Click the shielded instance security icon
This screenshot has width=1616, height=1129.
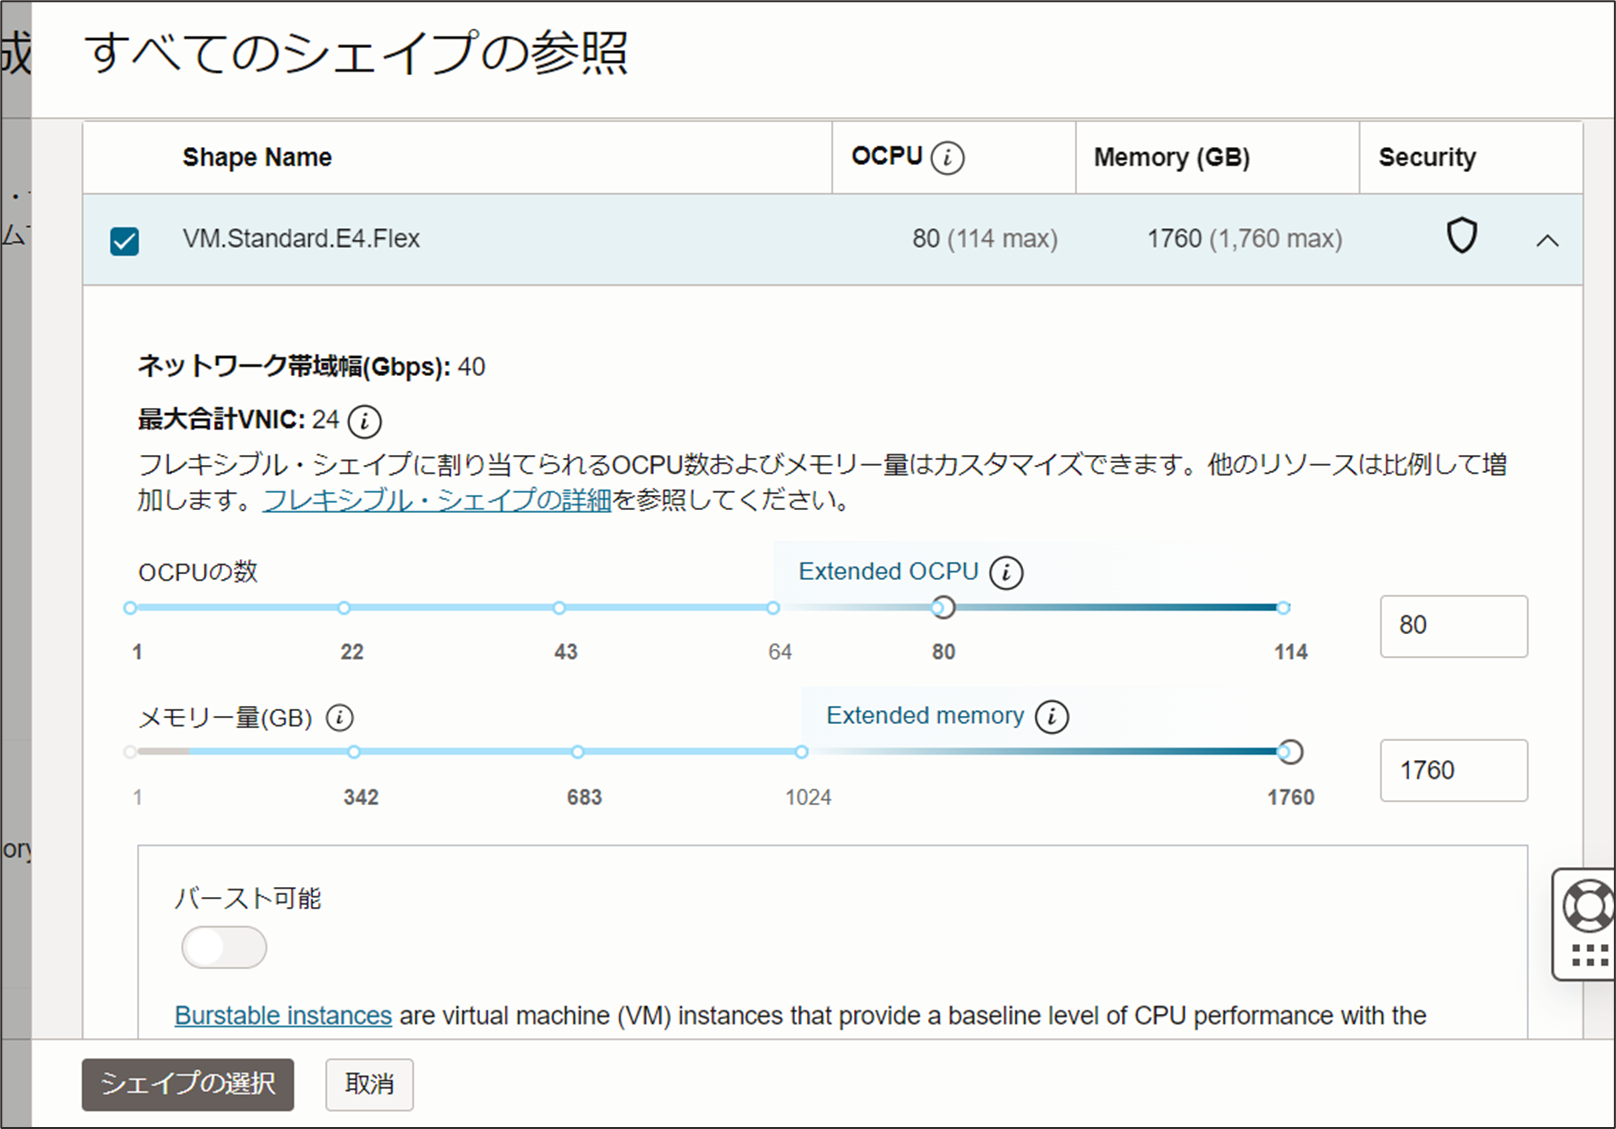(1462, 237)
